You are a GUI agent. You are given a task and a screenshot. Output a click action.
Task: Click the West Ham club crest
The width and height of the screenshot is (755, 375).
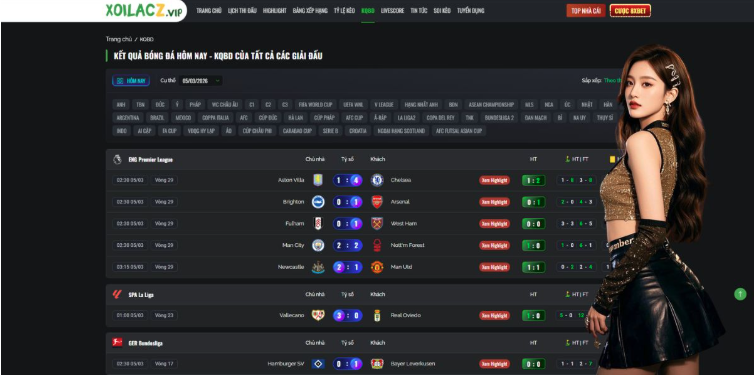point(377,223)
